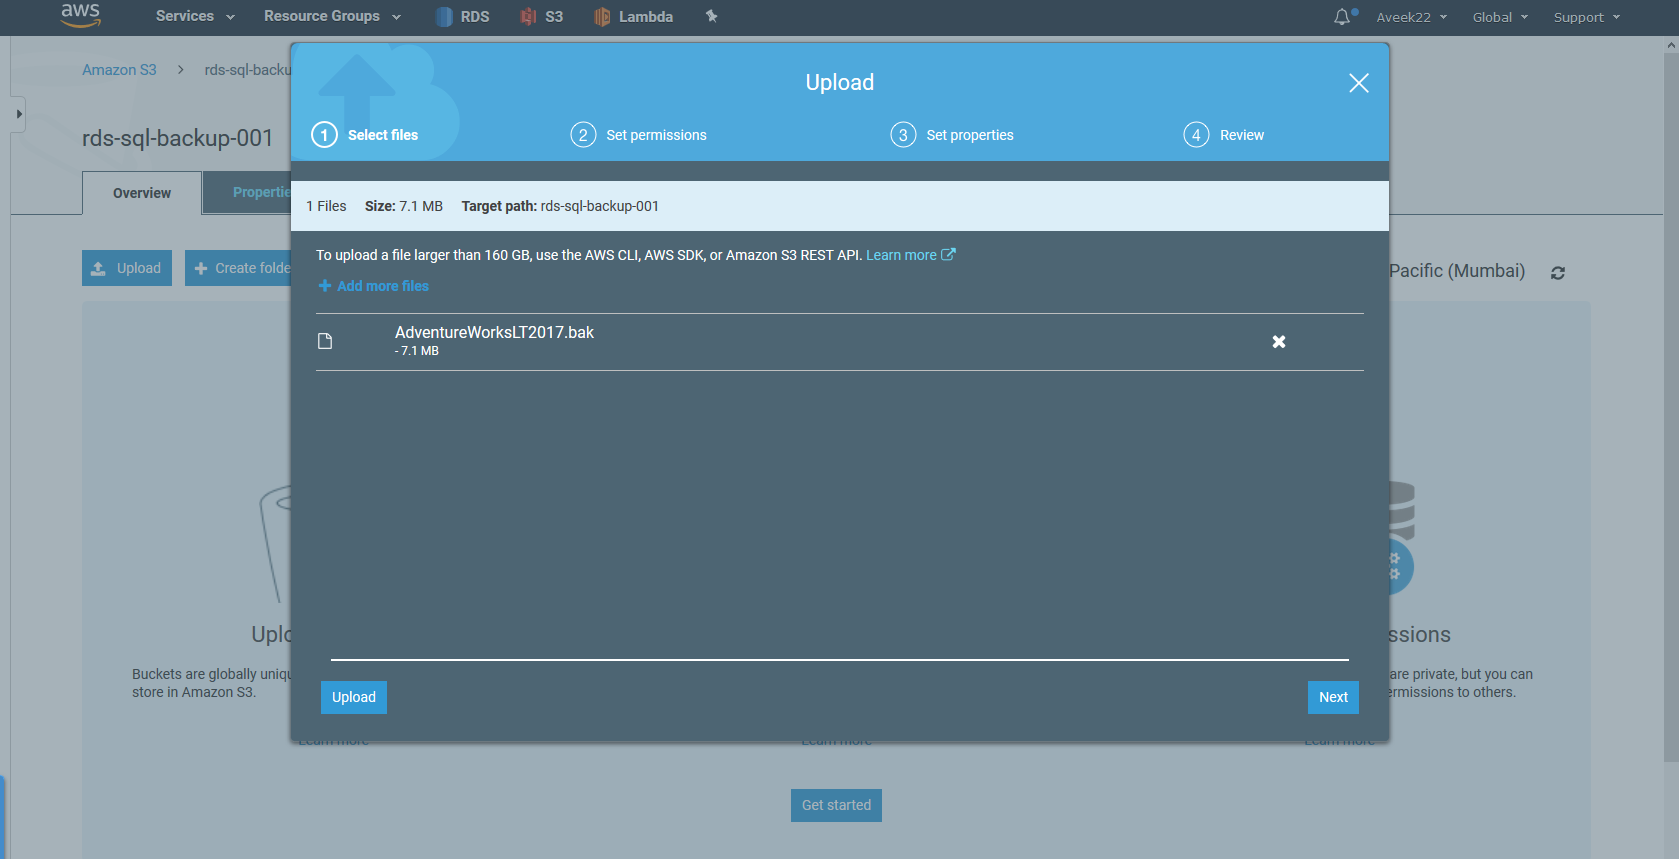The width and height of the screenshot is (1679, 859).
Task: Expand the left side navigation panel
Action: coord(18,114)
